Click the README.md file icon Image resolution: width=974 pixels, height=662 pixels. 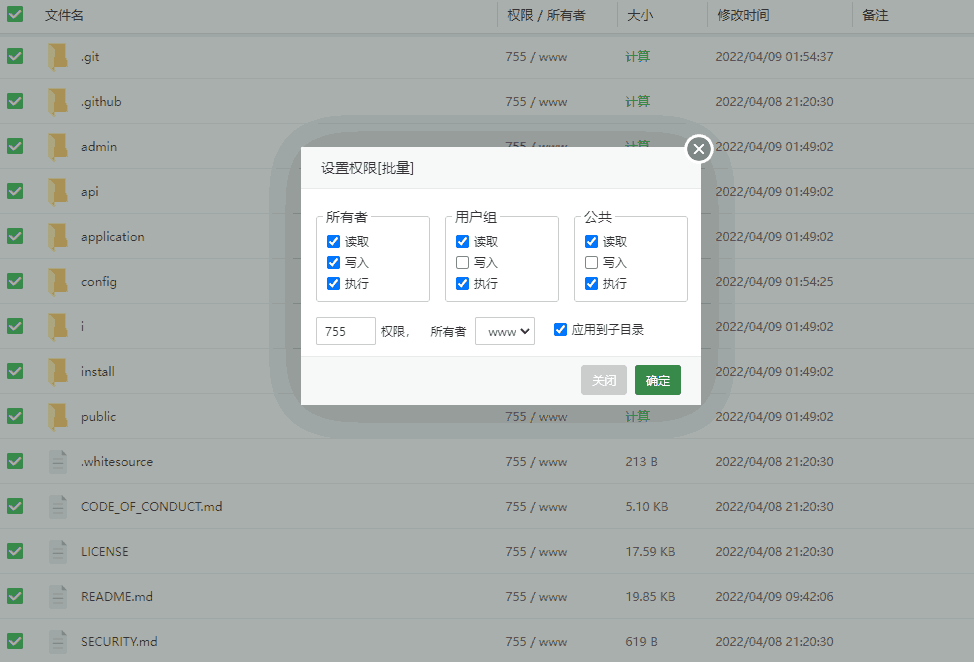[x=58, y=597]
